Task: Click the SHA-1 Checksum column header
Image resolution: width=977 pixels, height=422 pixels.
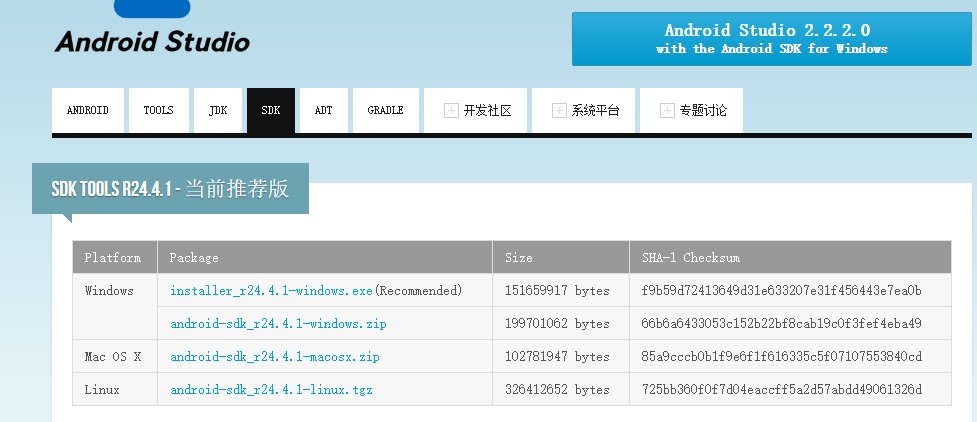Action: click(790, 257)
